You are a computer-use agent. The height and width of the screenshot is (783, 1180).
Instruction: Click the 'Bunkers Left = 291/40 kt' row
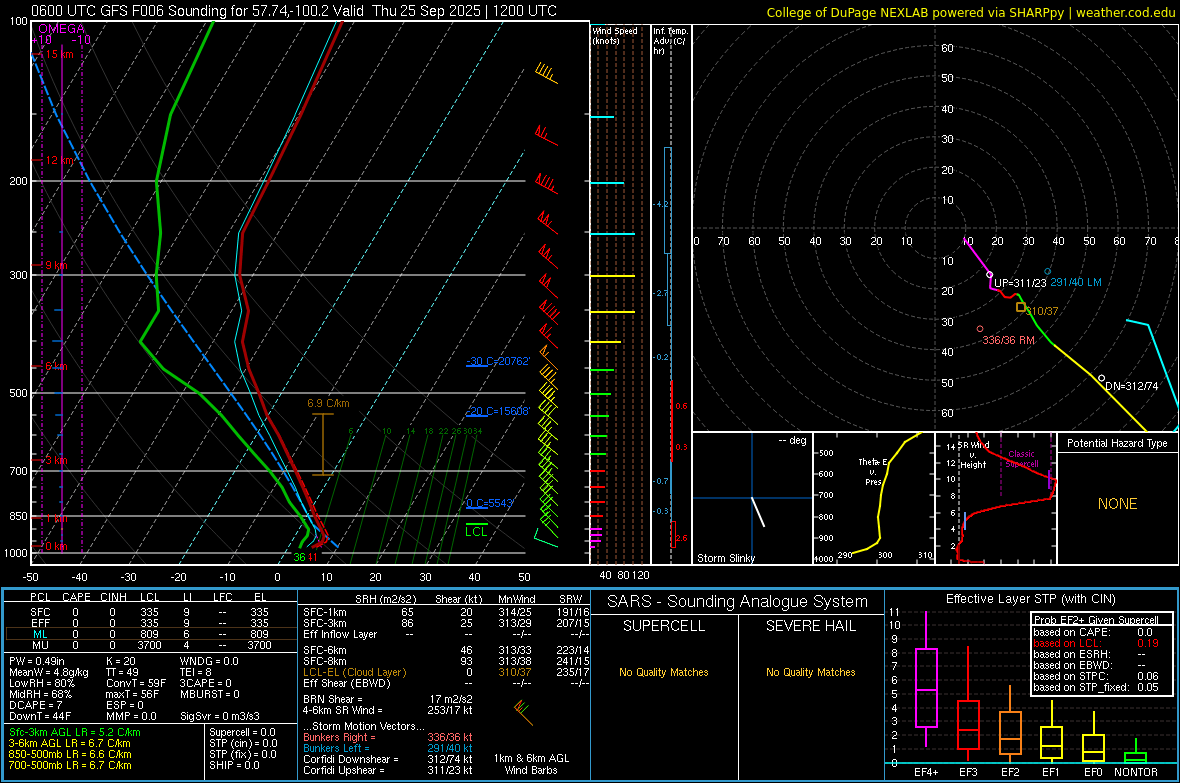[388, 748]
